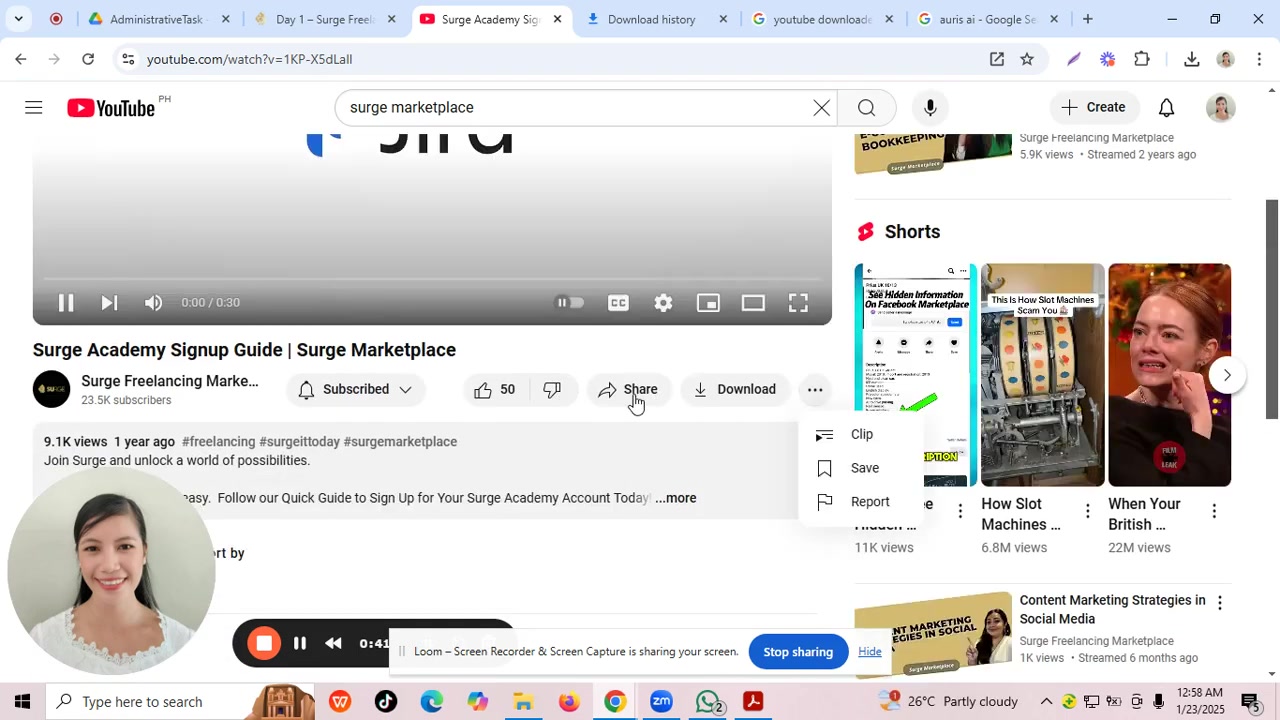
Task: Choose Save from the popup menu
Action: (861, 468)
